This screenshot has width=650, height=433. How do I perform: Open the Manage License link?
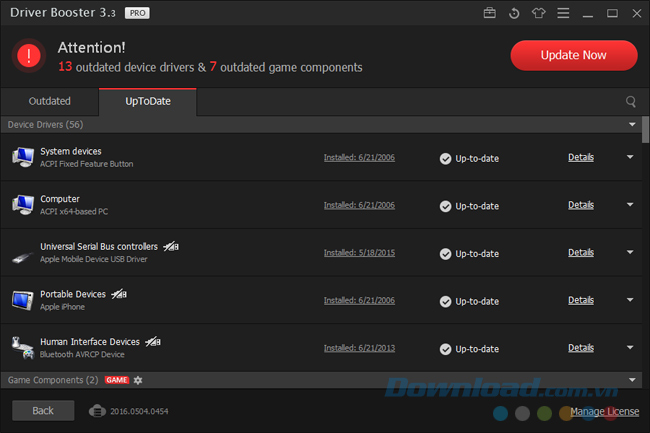604,411
